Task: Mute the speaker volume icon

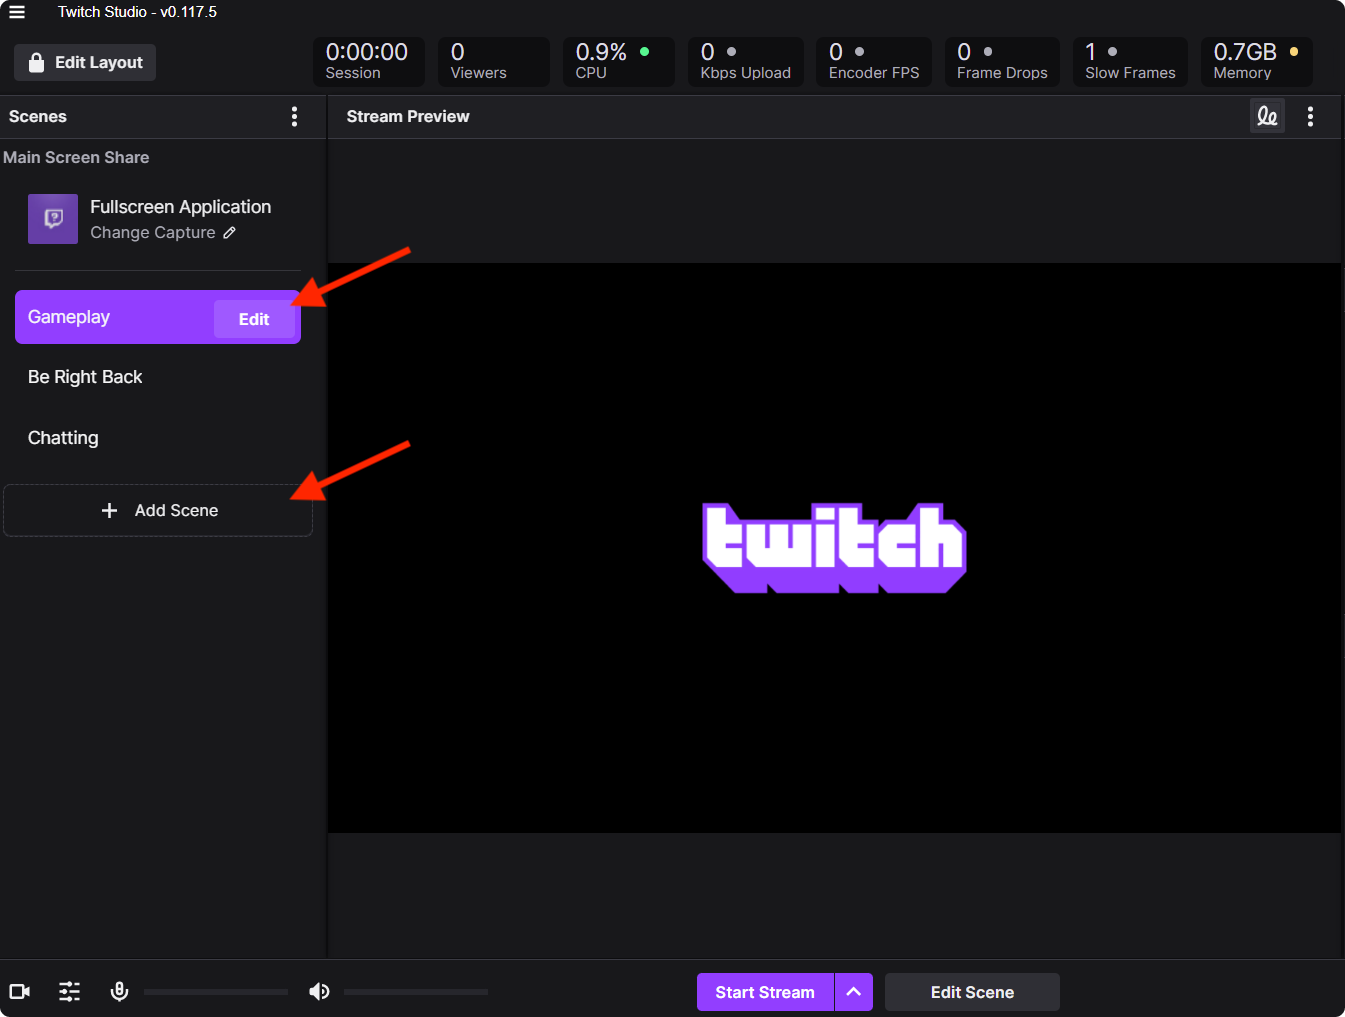Action: click(x=319, y=991)
